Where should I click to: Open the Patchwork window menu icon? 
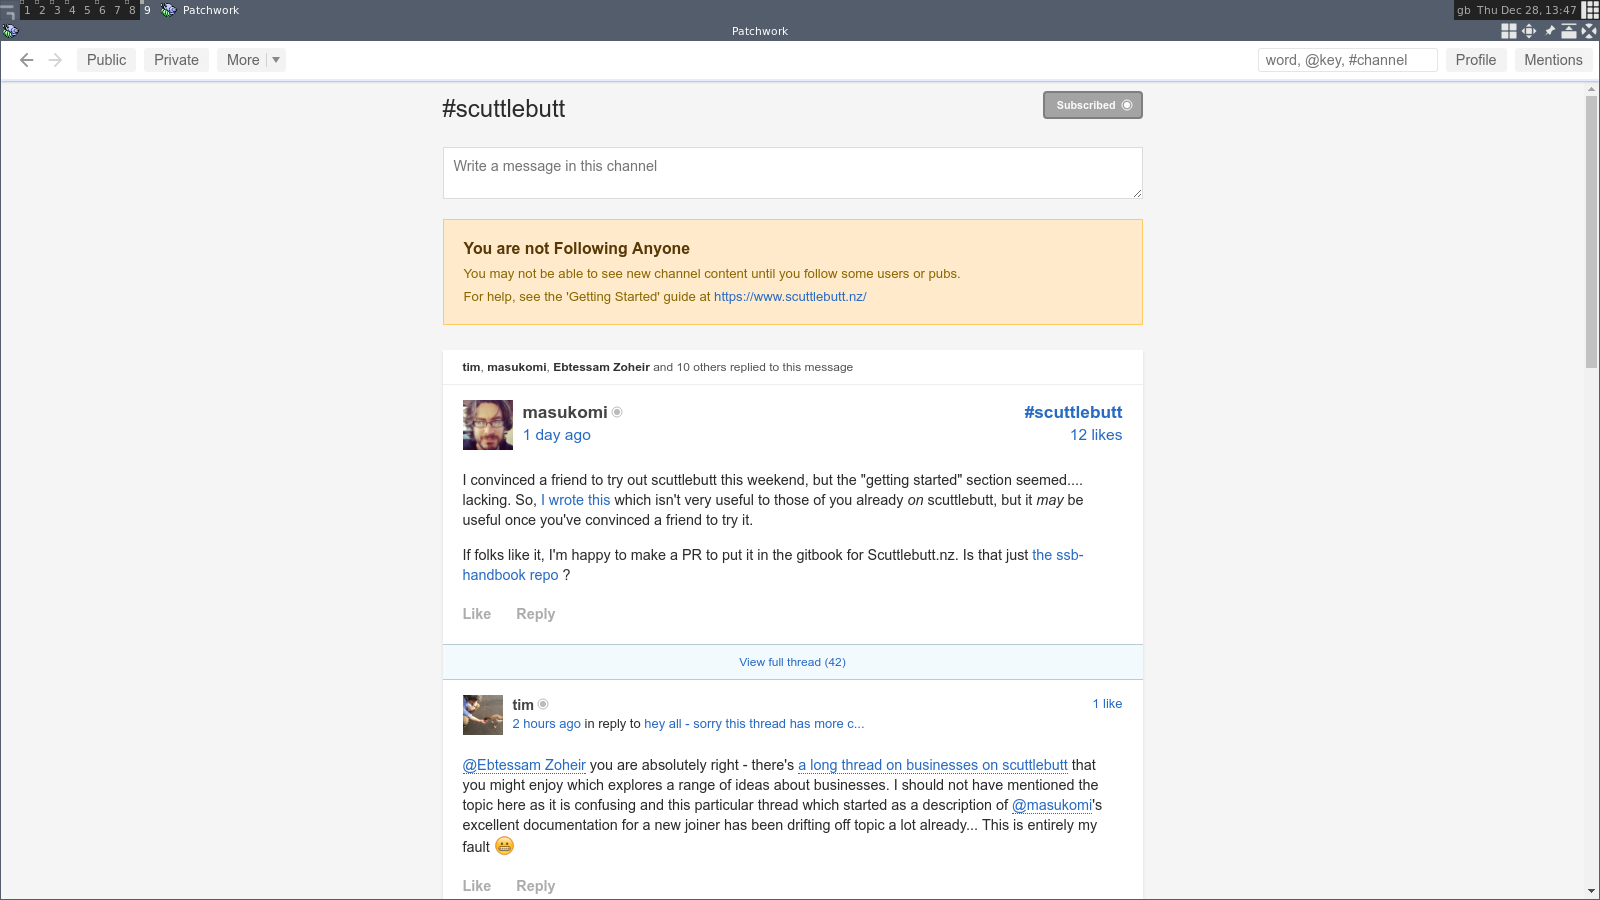10,31
